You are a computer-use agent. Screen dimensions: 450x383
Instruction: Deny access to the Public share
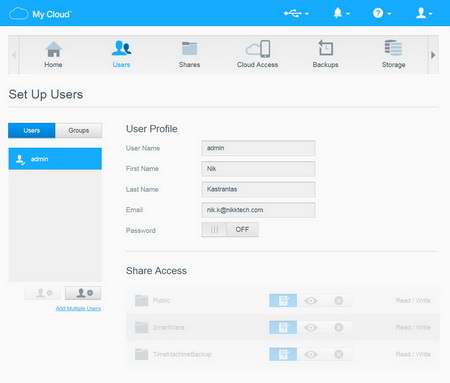pos(339,300)
